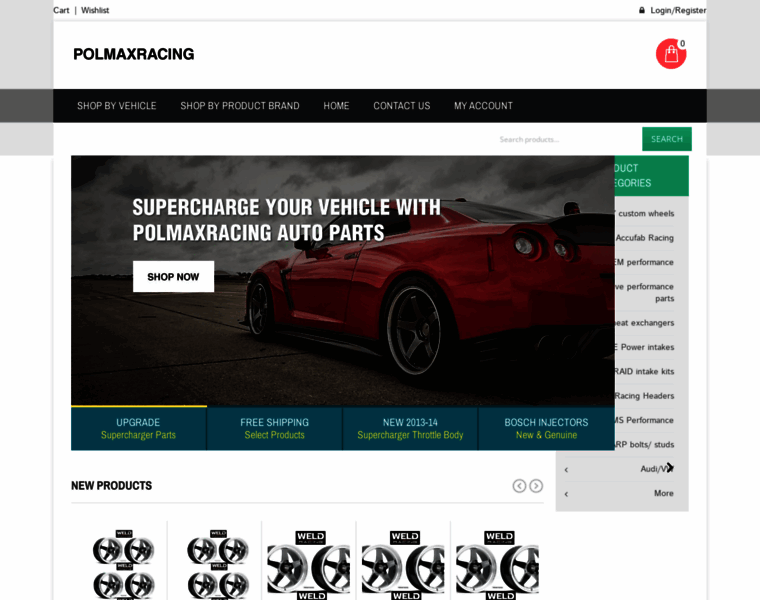760x600 pixels.
Task: Click the lock icon beside Login/Register
Action: click(x=642, y=10)
